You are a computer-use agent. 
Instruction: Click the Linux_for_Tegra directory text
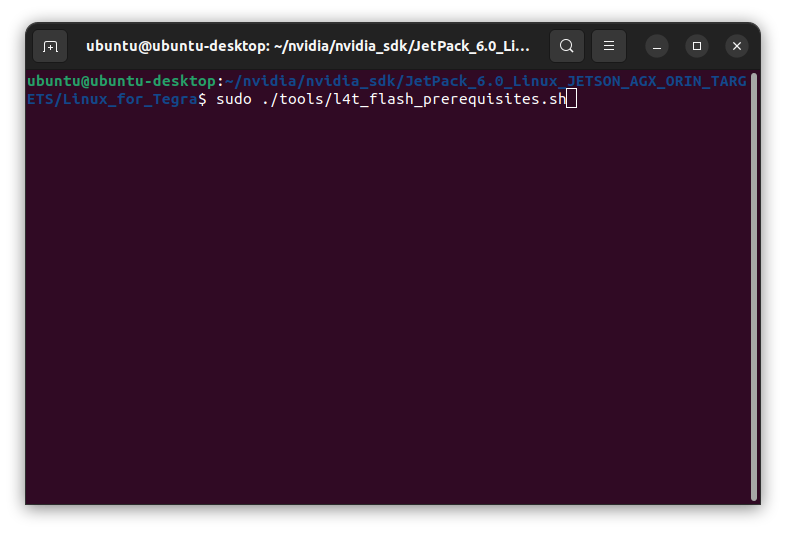(130, 99)
